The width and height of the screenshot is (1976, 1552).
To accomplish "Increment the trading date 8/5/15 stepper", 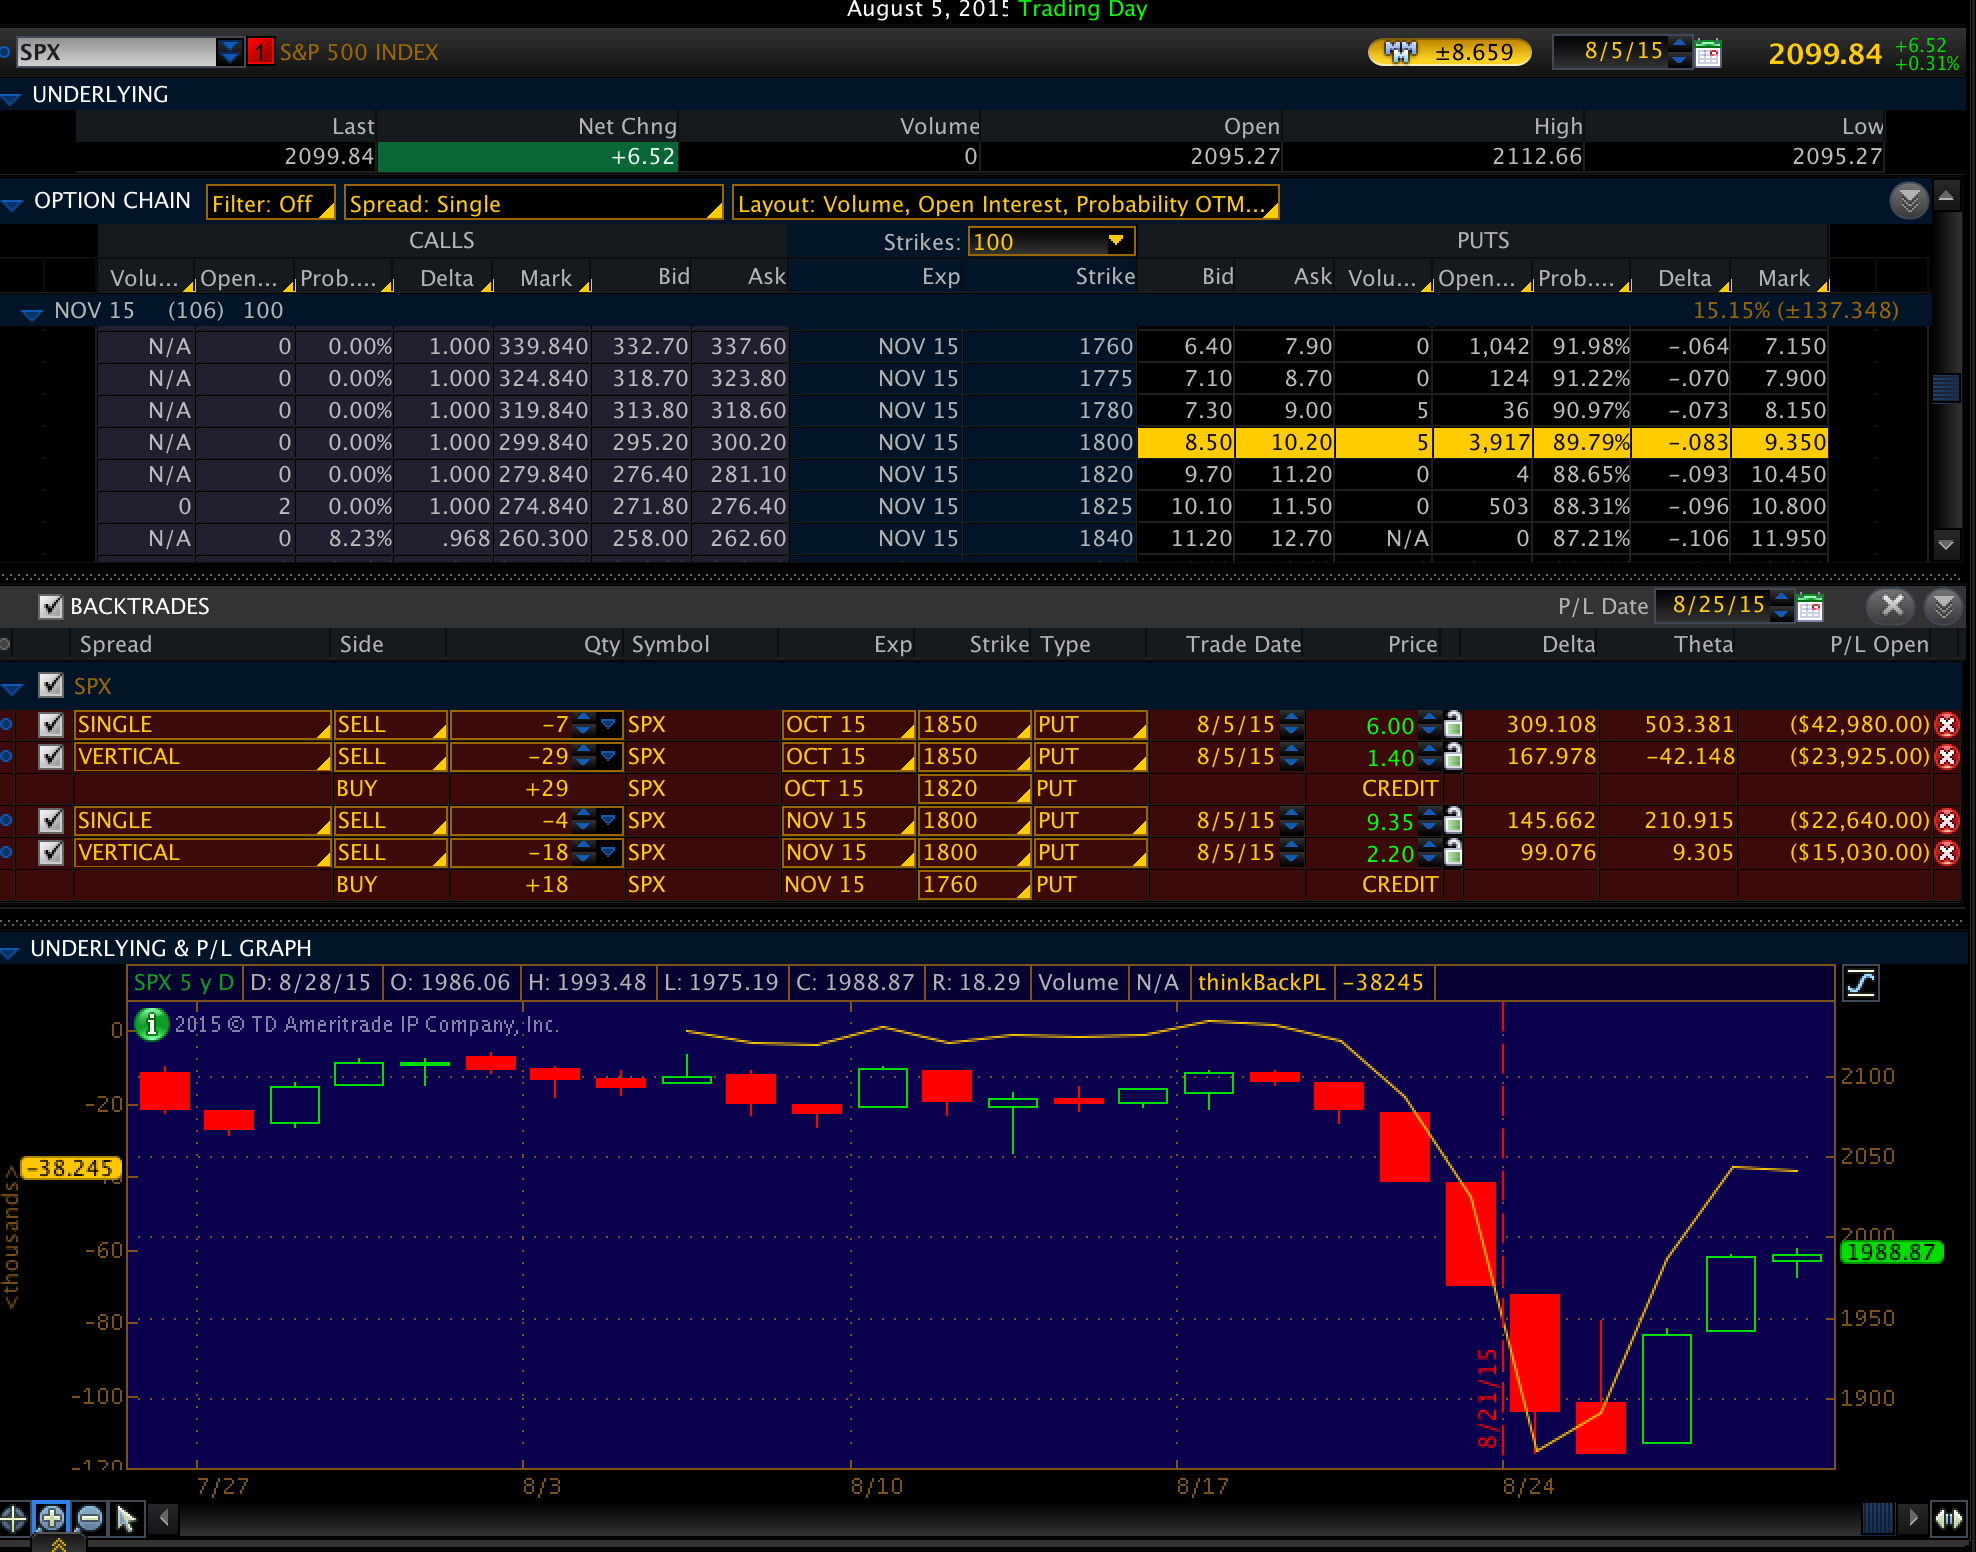I will (1681, 45).
